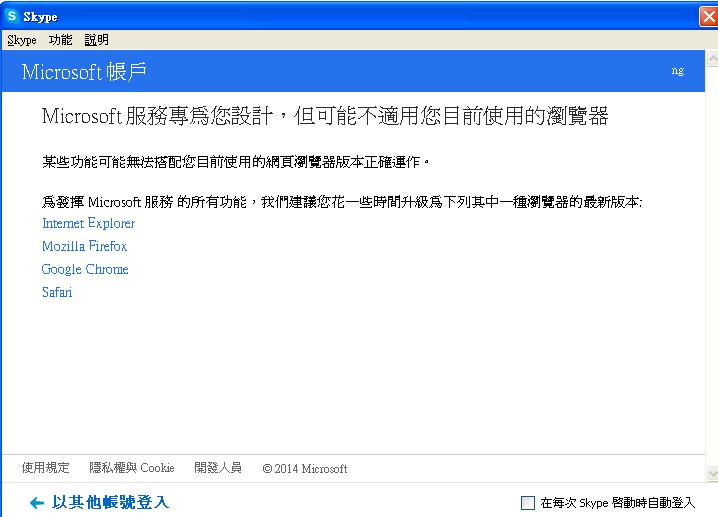Open the Mozilla Firefox upgrade link
Image resolution: width=718 pixels, height=517 pixels.
point(84,246)
